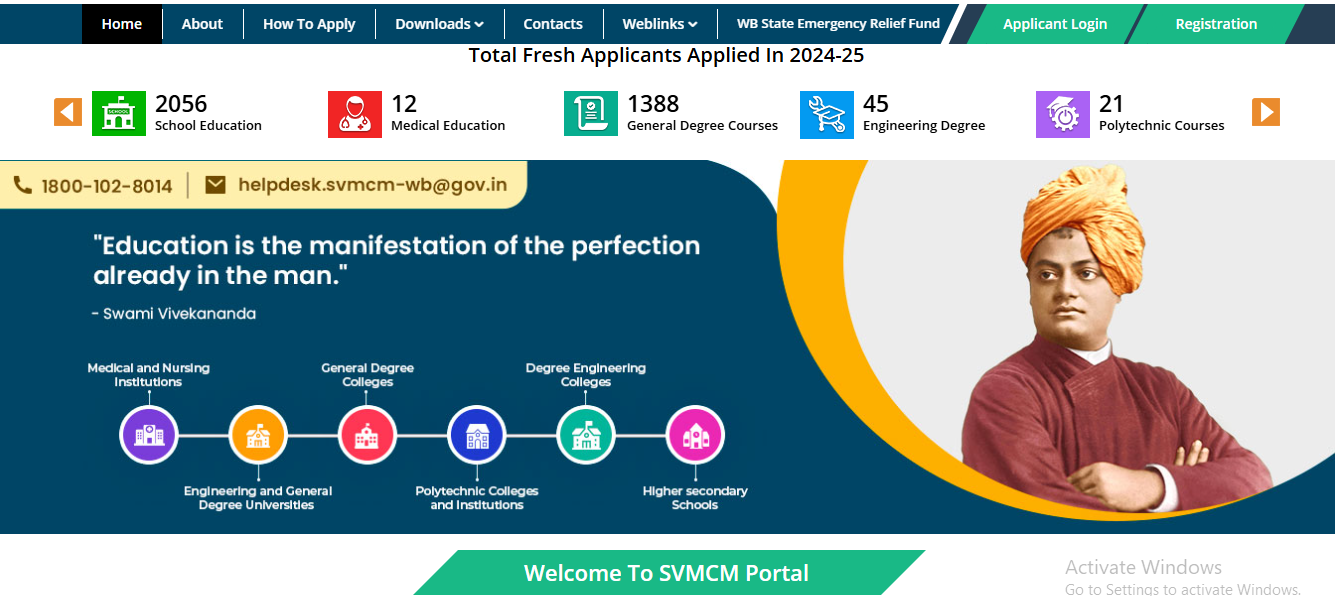The width and height of the screenshot is (1335, 596).
Task: Open the About page
Action: [202, 24]
